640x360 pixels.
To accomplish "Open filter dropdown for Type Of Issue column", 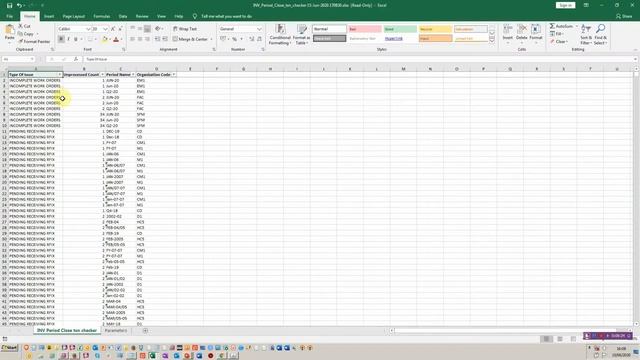I will click(60, 75).
